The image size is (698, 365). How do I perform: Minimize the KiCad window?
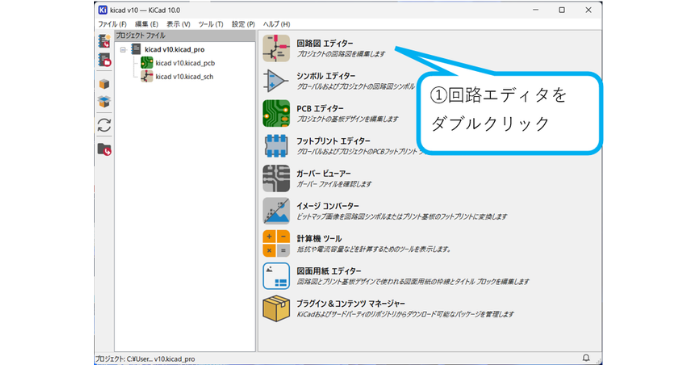tap(536, 10)
